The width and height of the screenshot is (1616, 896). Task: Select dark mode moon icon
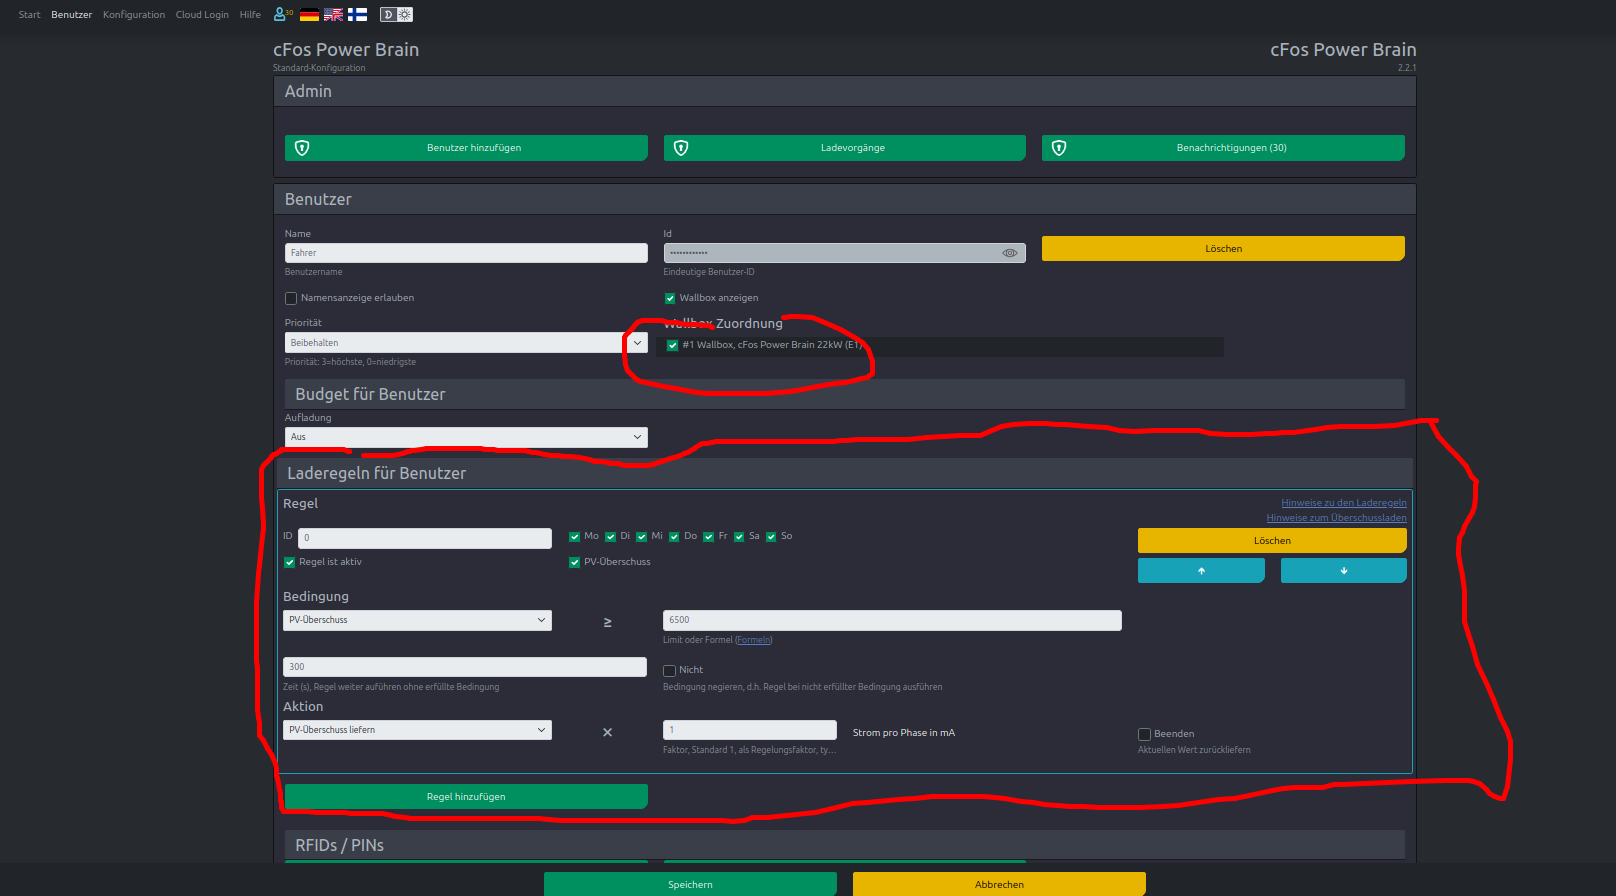click(388, 14)
